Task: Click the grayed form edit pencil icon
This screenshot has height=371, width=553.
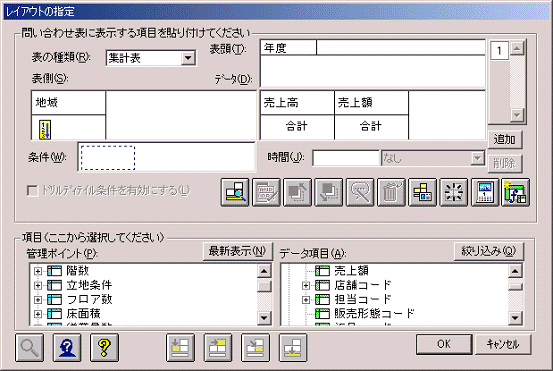Action: tap(266, 192)
